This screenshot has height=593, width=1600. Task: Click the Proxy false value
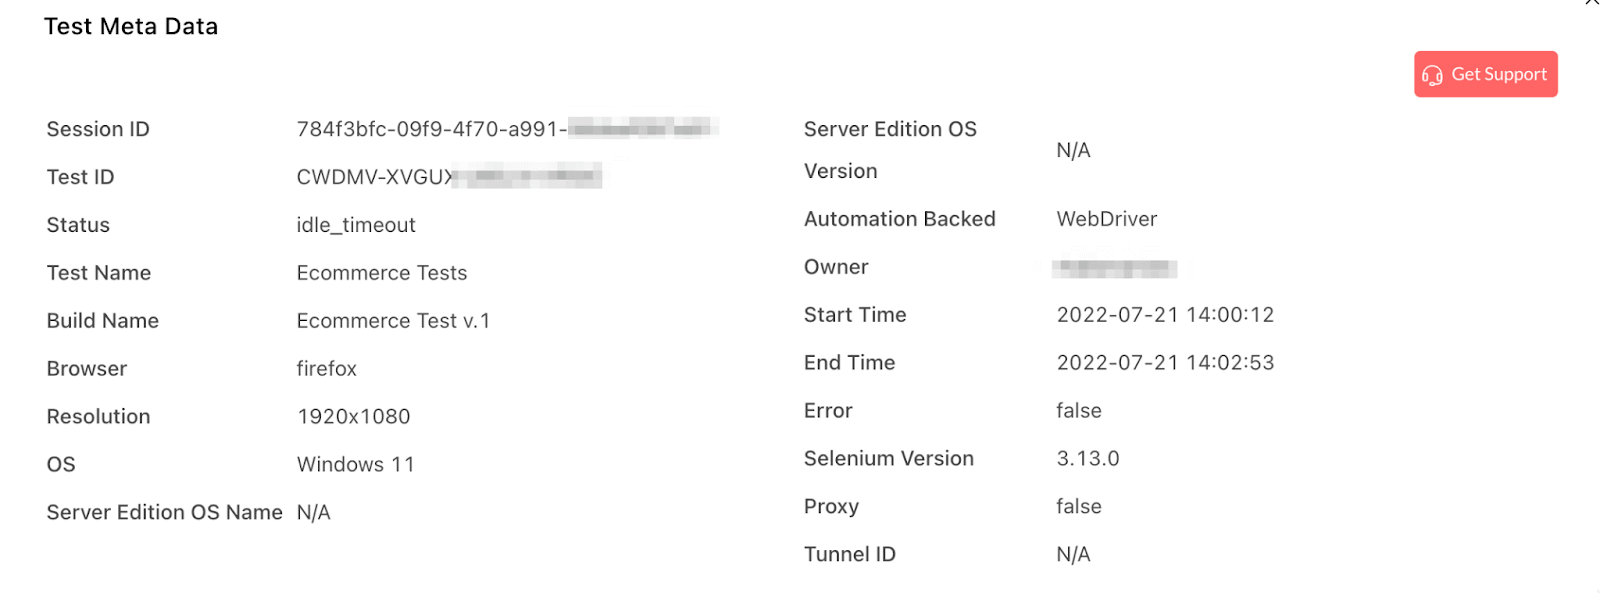tap(1079, 507)
